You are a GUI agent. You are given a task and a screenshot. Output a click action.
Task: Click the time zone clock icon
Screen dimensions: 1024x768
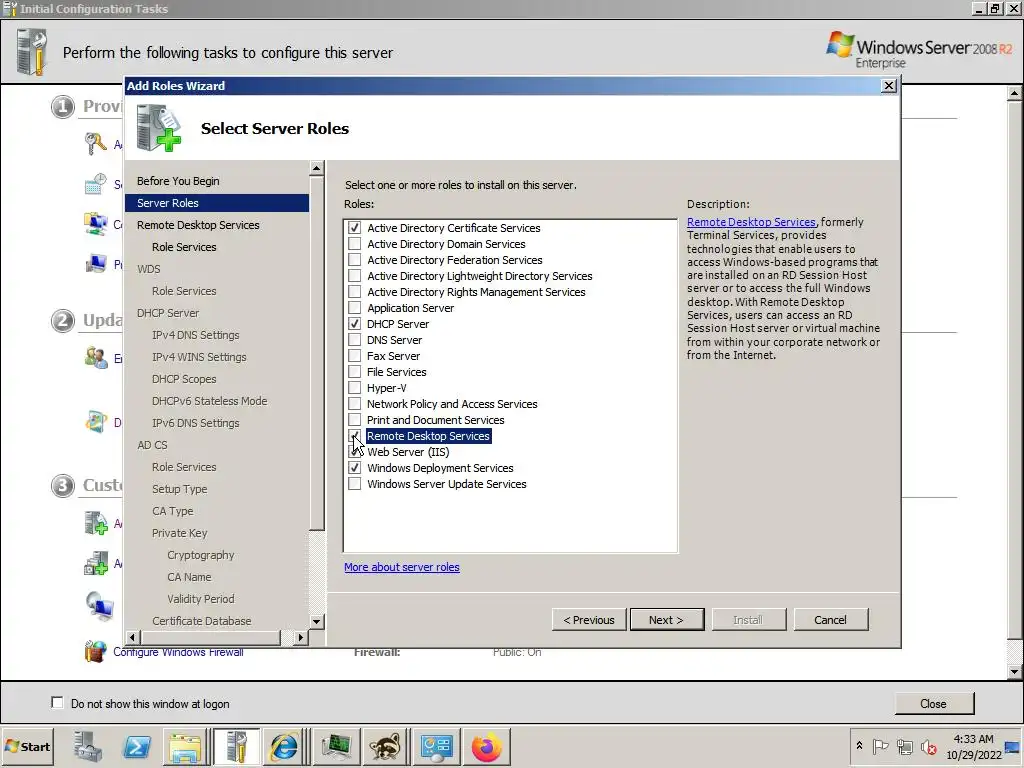point(95,184)
